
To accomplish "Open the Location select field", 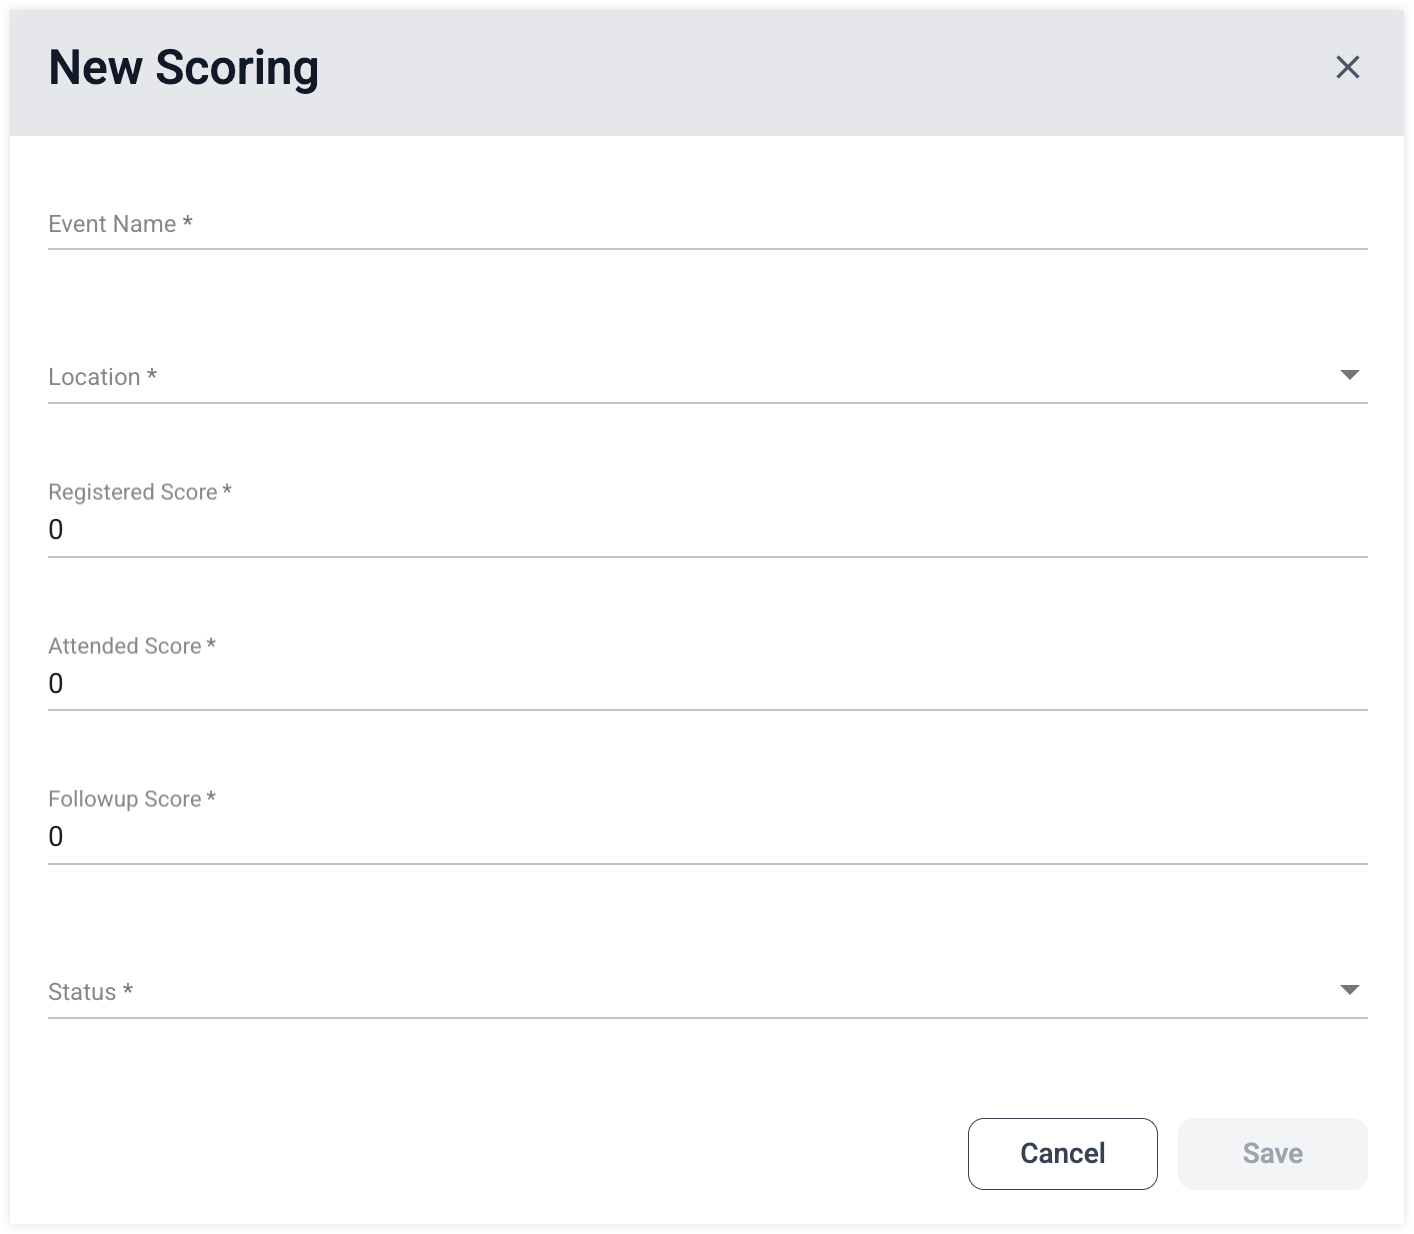I will tap(707, 377).
